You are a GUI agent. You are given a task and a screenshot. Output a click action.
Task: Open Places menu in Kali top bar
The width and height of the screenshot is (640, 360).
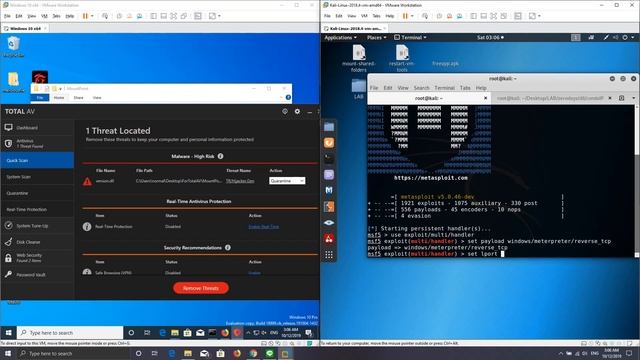click(376, 38)
